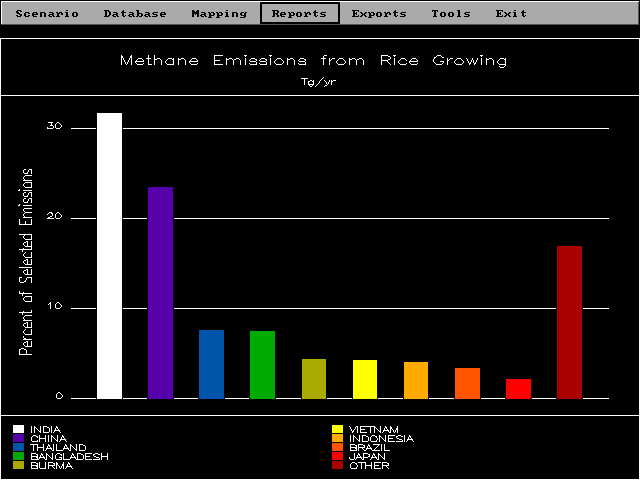Click the Tg/yr units subtitle
640x480 pixels.
pyautogui.click(x=318, y=82)
